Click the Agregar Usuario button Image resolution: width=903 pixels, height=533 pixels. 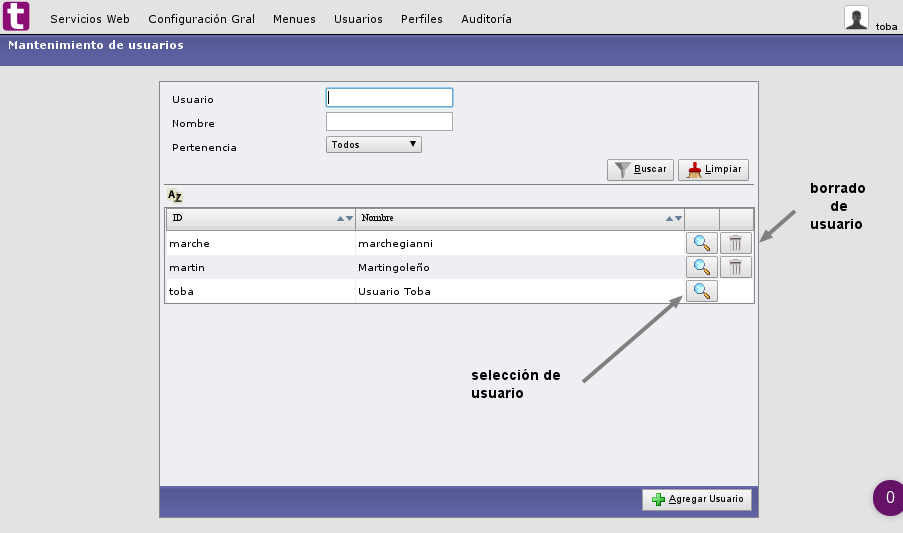[697, 499]
